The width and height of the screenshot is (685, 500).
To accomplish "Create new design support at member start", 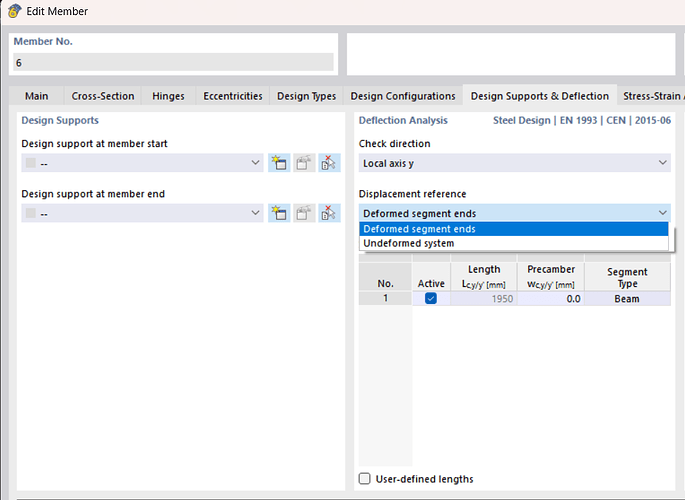I will 279,163.
